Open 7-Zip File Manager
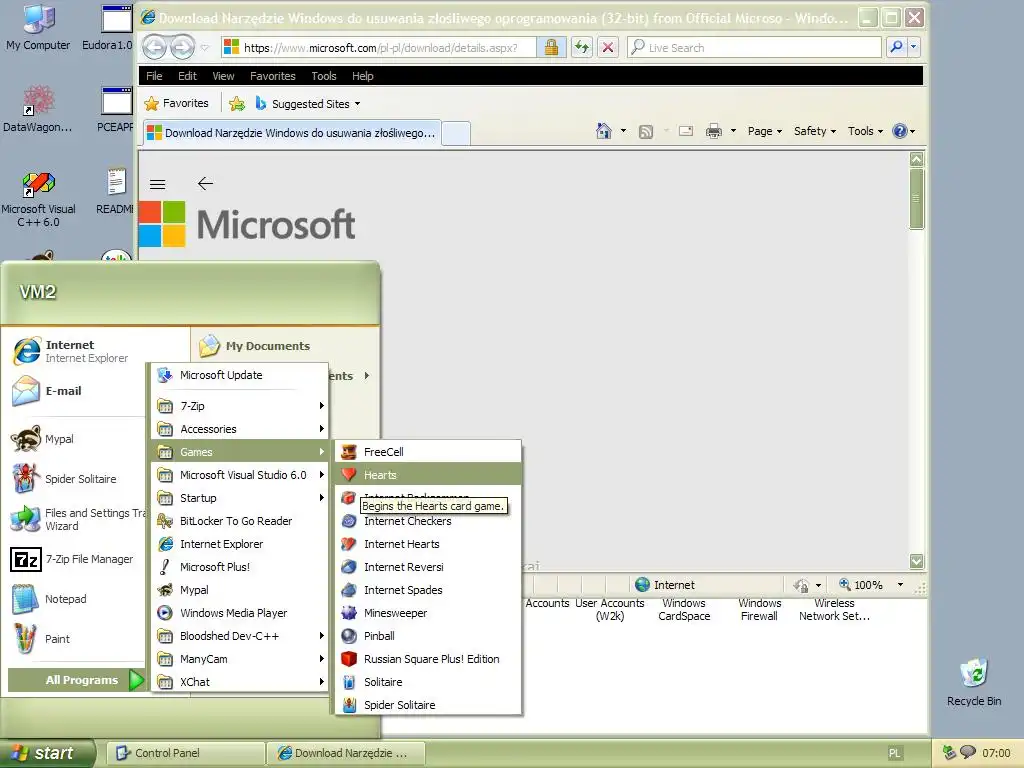This screenshot has width=1024, height=768. pyautogui.click(x=77, y=559)
